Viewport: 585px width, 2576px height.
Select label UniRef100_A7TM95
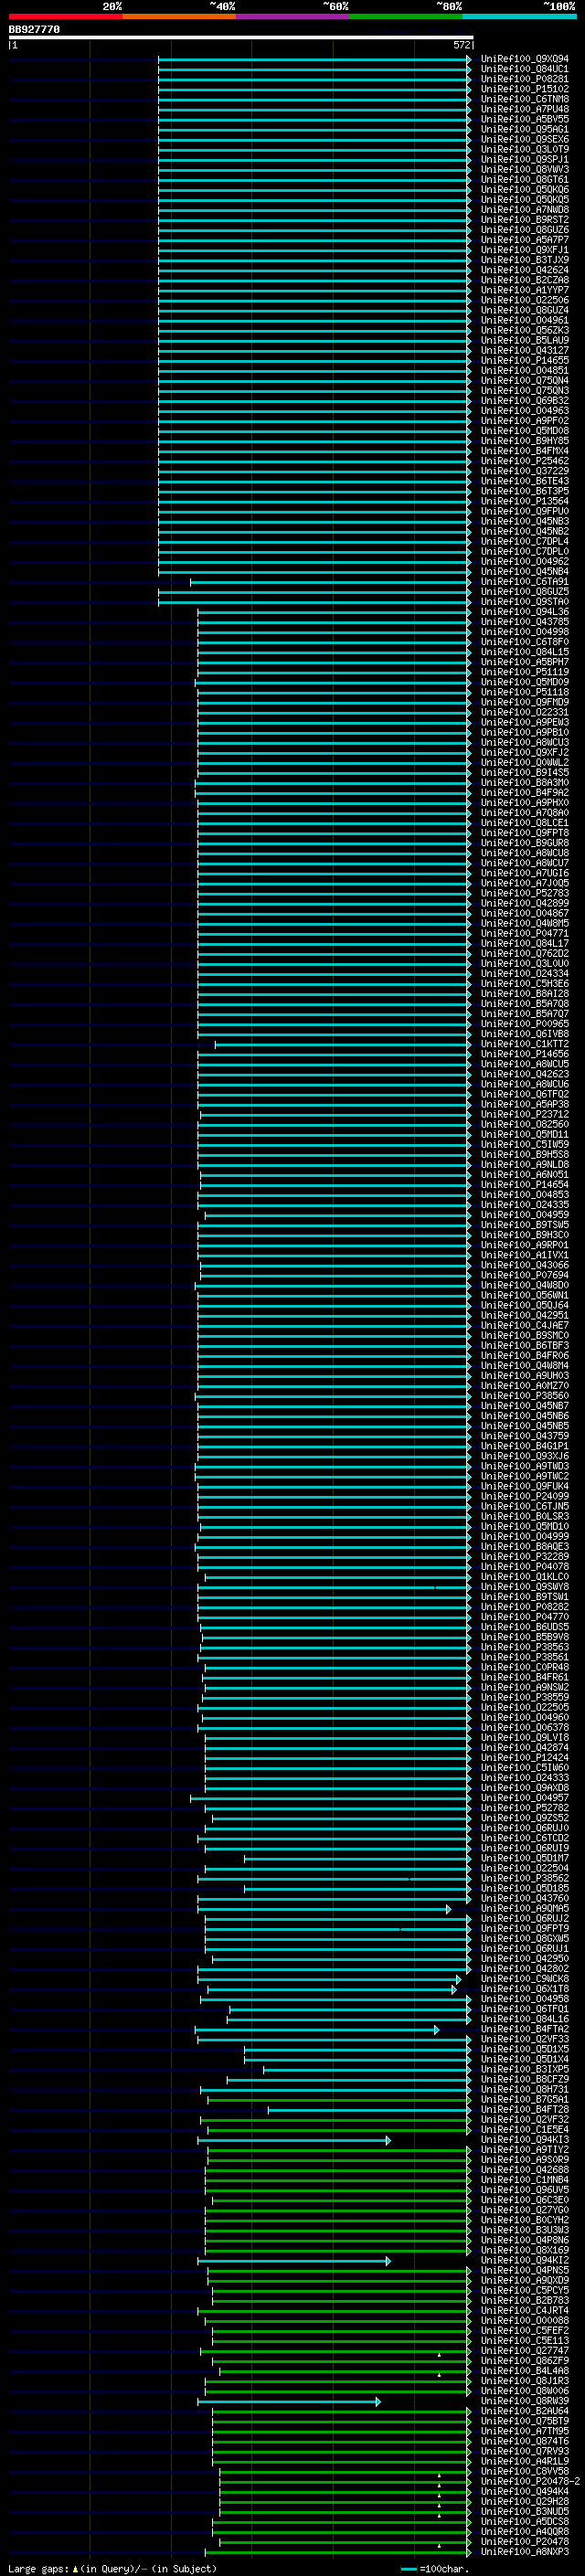(x=525, y=2431)
